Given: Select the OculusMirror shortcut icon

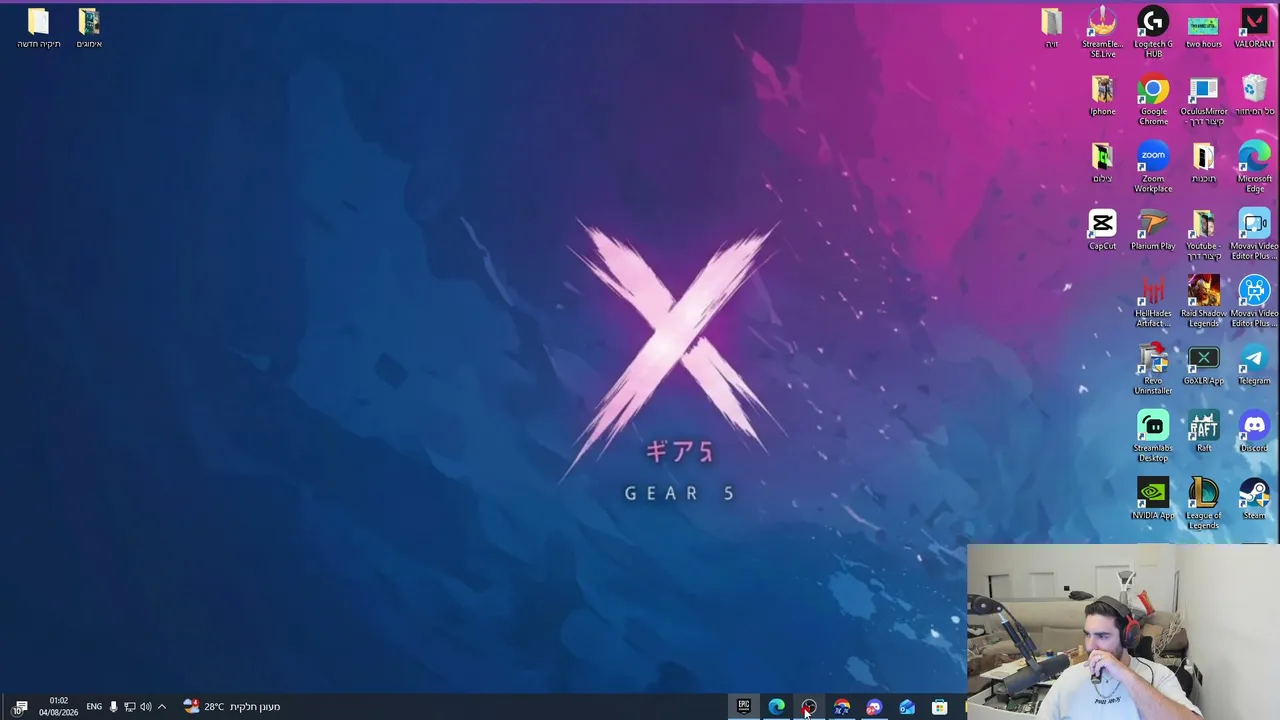Looking at the screenshot, I should click(1203, 100).
